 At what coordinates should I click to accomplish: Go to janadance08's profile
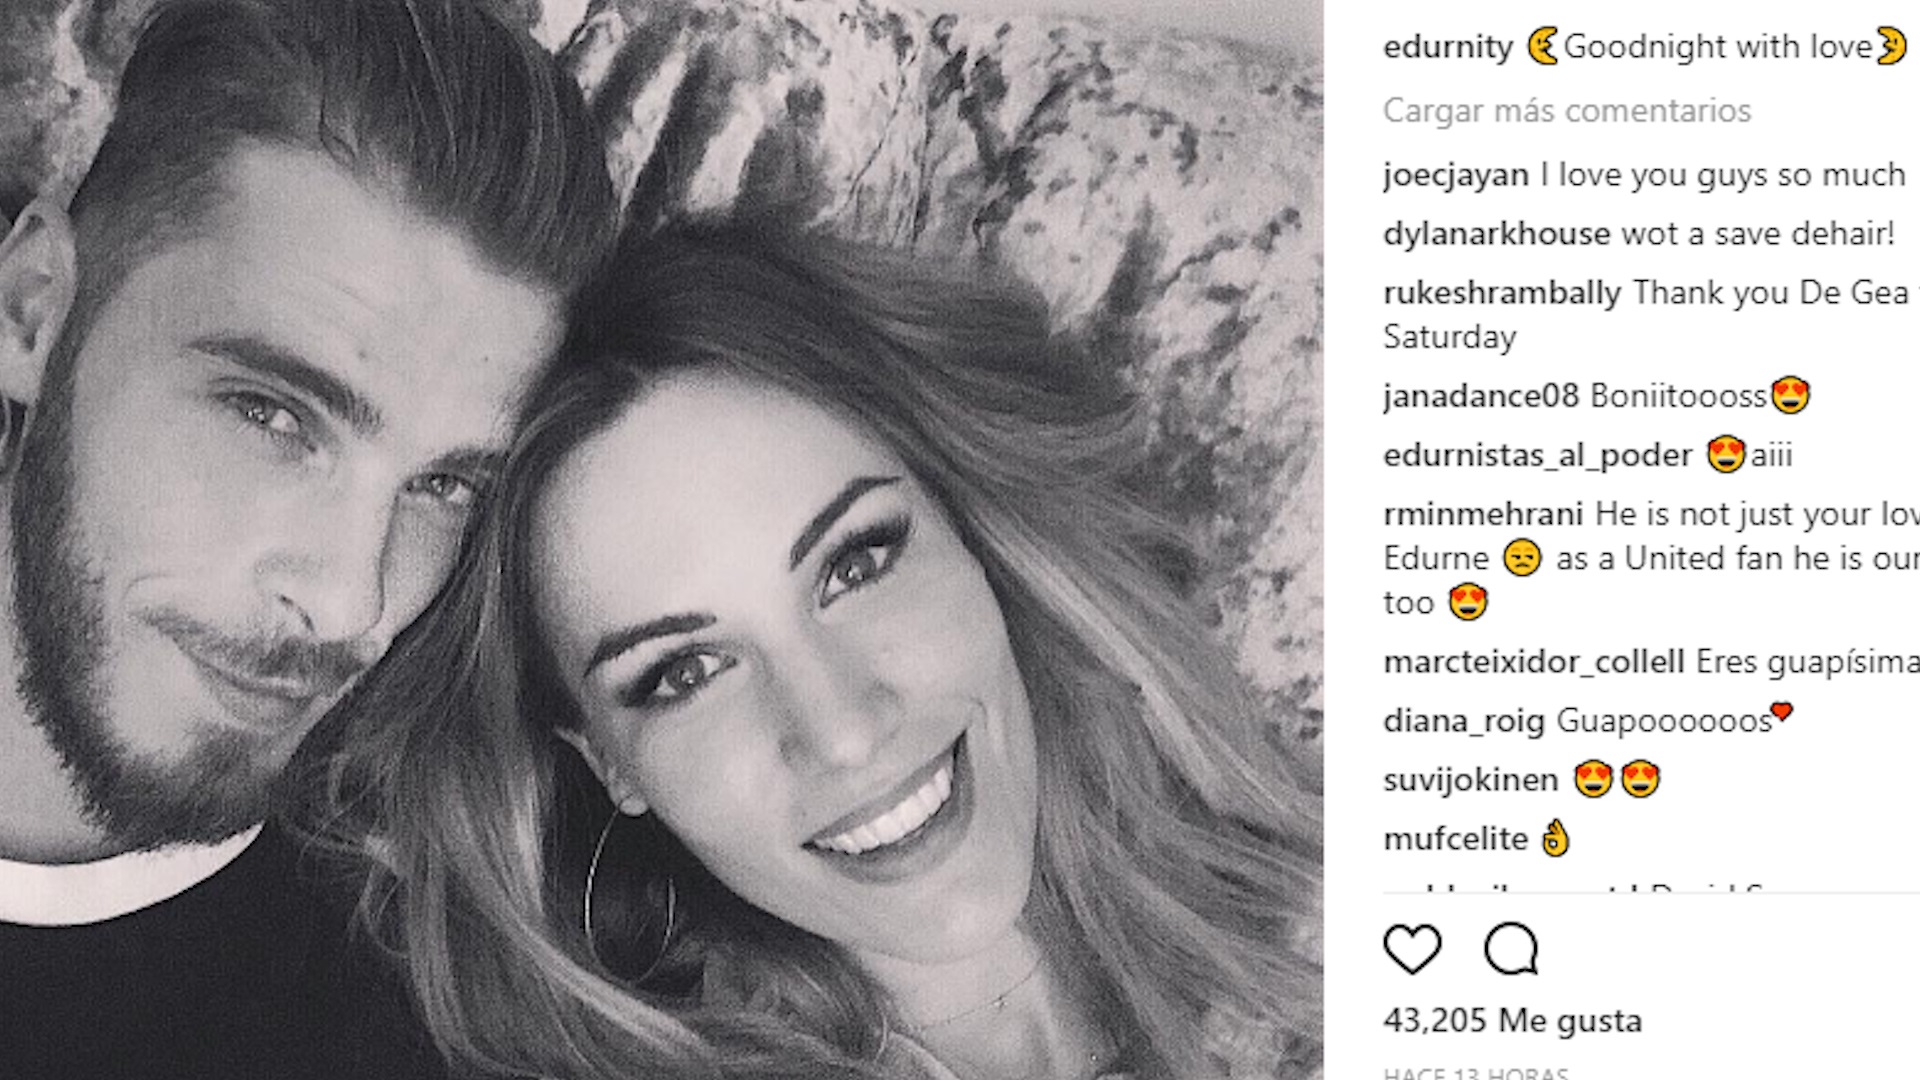coord(1481,396)
